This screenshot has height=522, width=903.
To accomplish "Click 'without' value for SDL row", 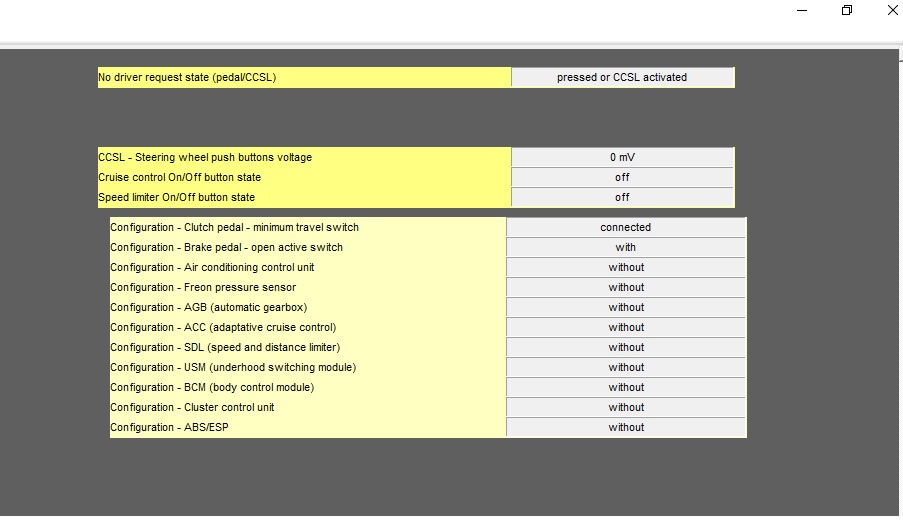I will coord(626,347).
